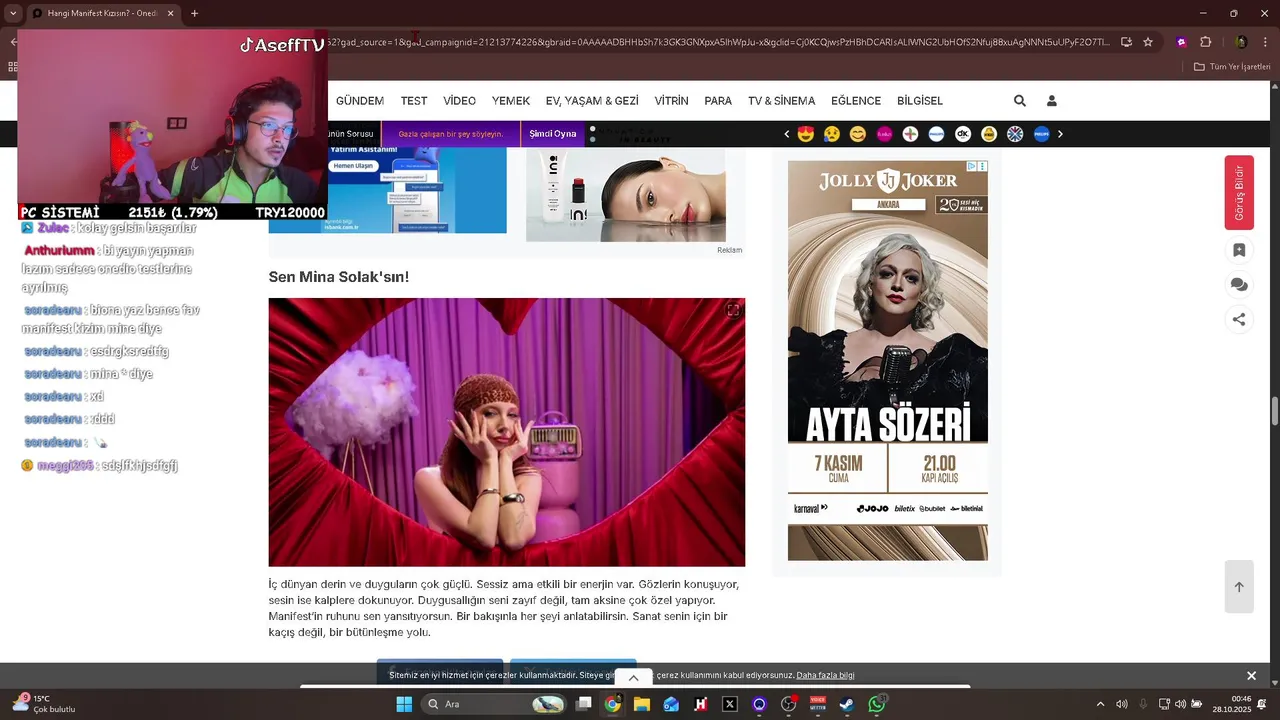The height and width of the screenshot is (720, 1280).
Task: Open Task View in taskbar
Action: tap(584, 704)
